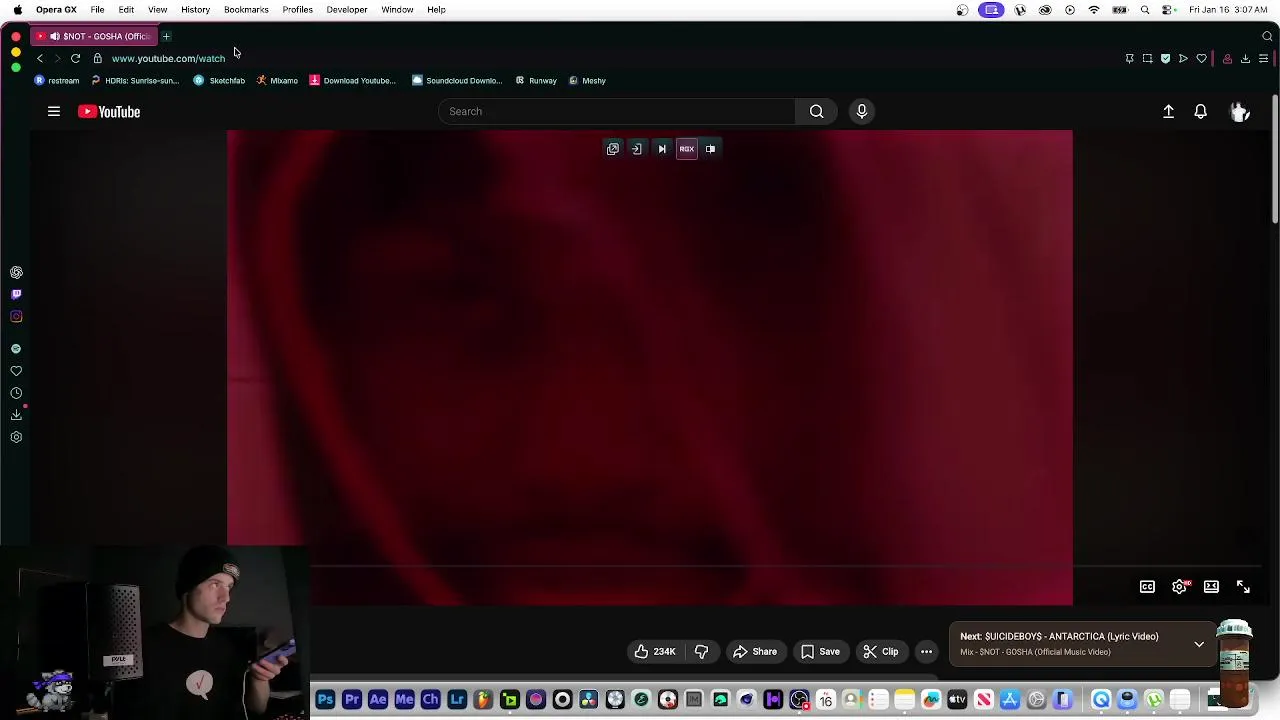
Task: Open the restream bookmark
Action: pos(57,81)
